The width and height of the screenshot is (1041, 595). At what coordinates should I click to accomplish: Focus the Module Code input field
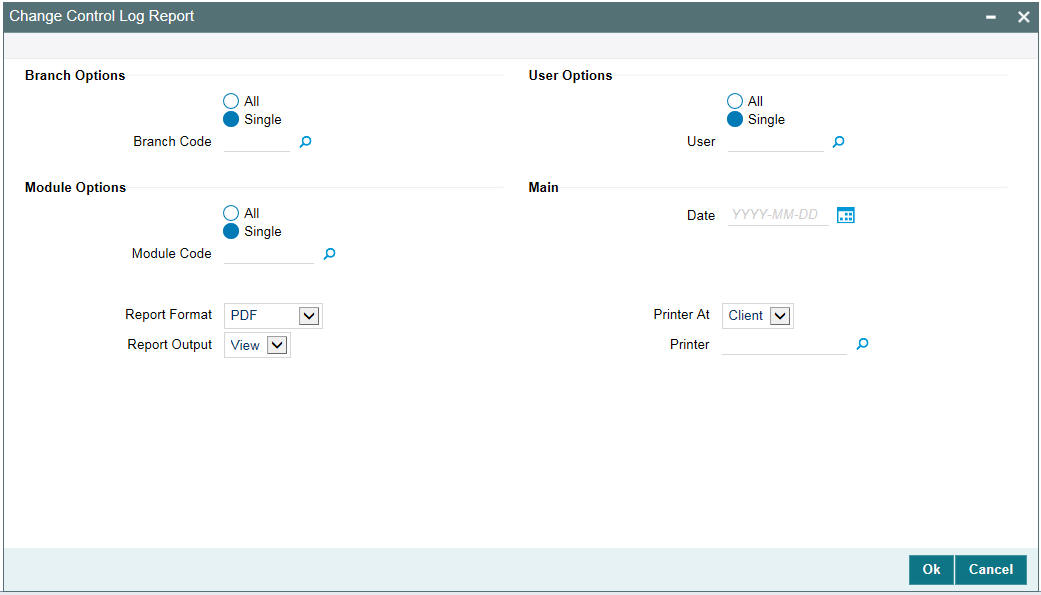(x=269, y=254)
